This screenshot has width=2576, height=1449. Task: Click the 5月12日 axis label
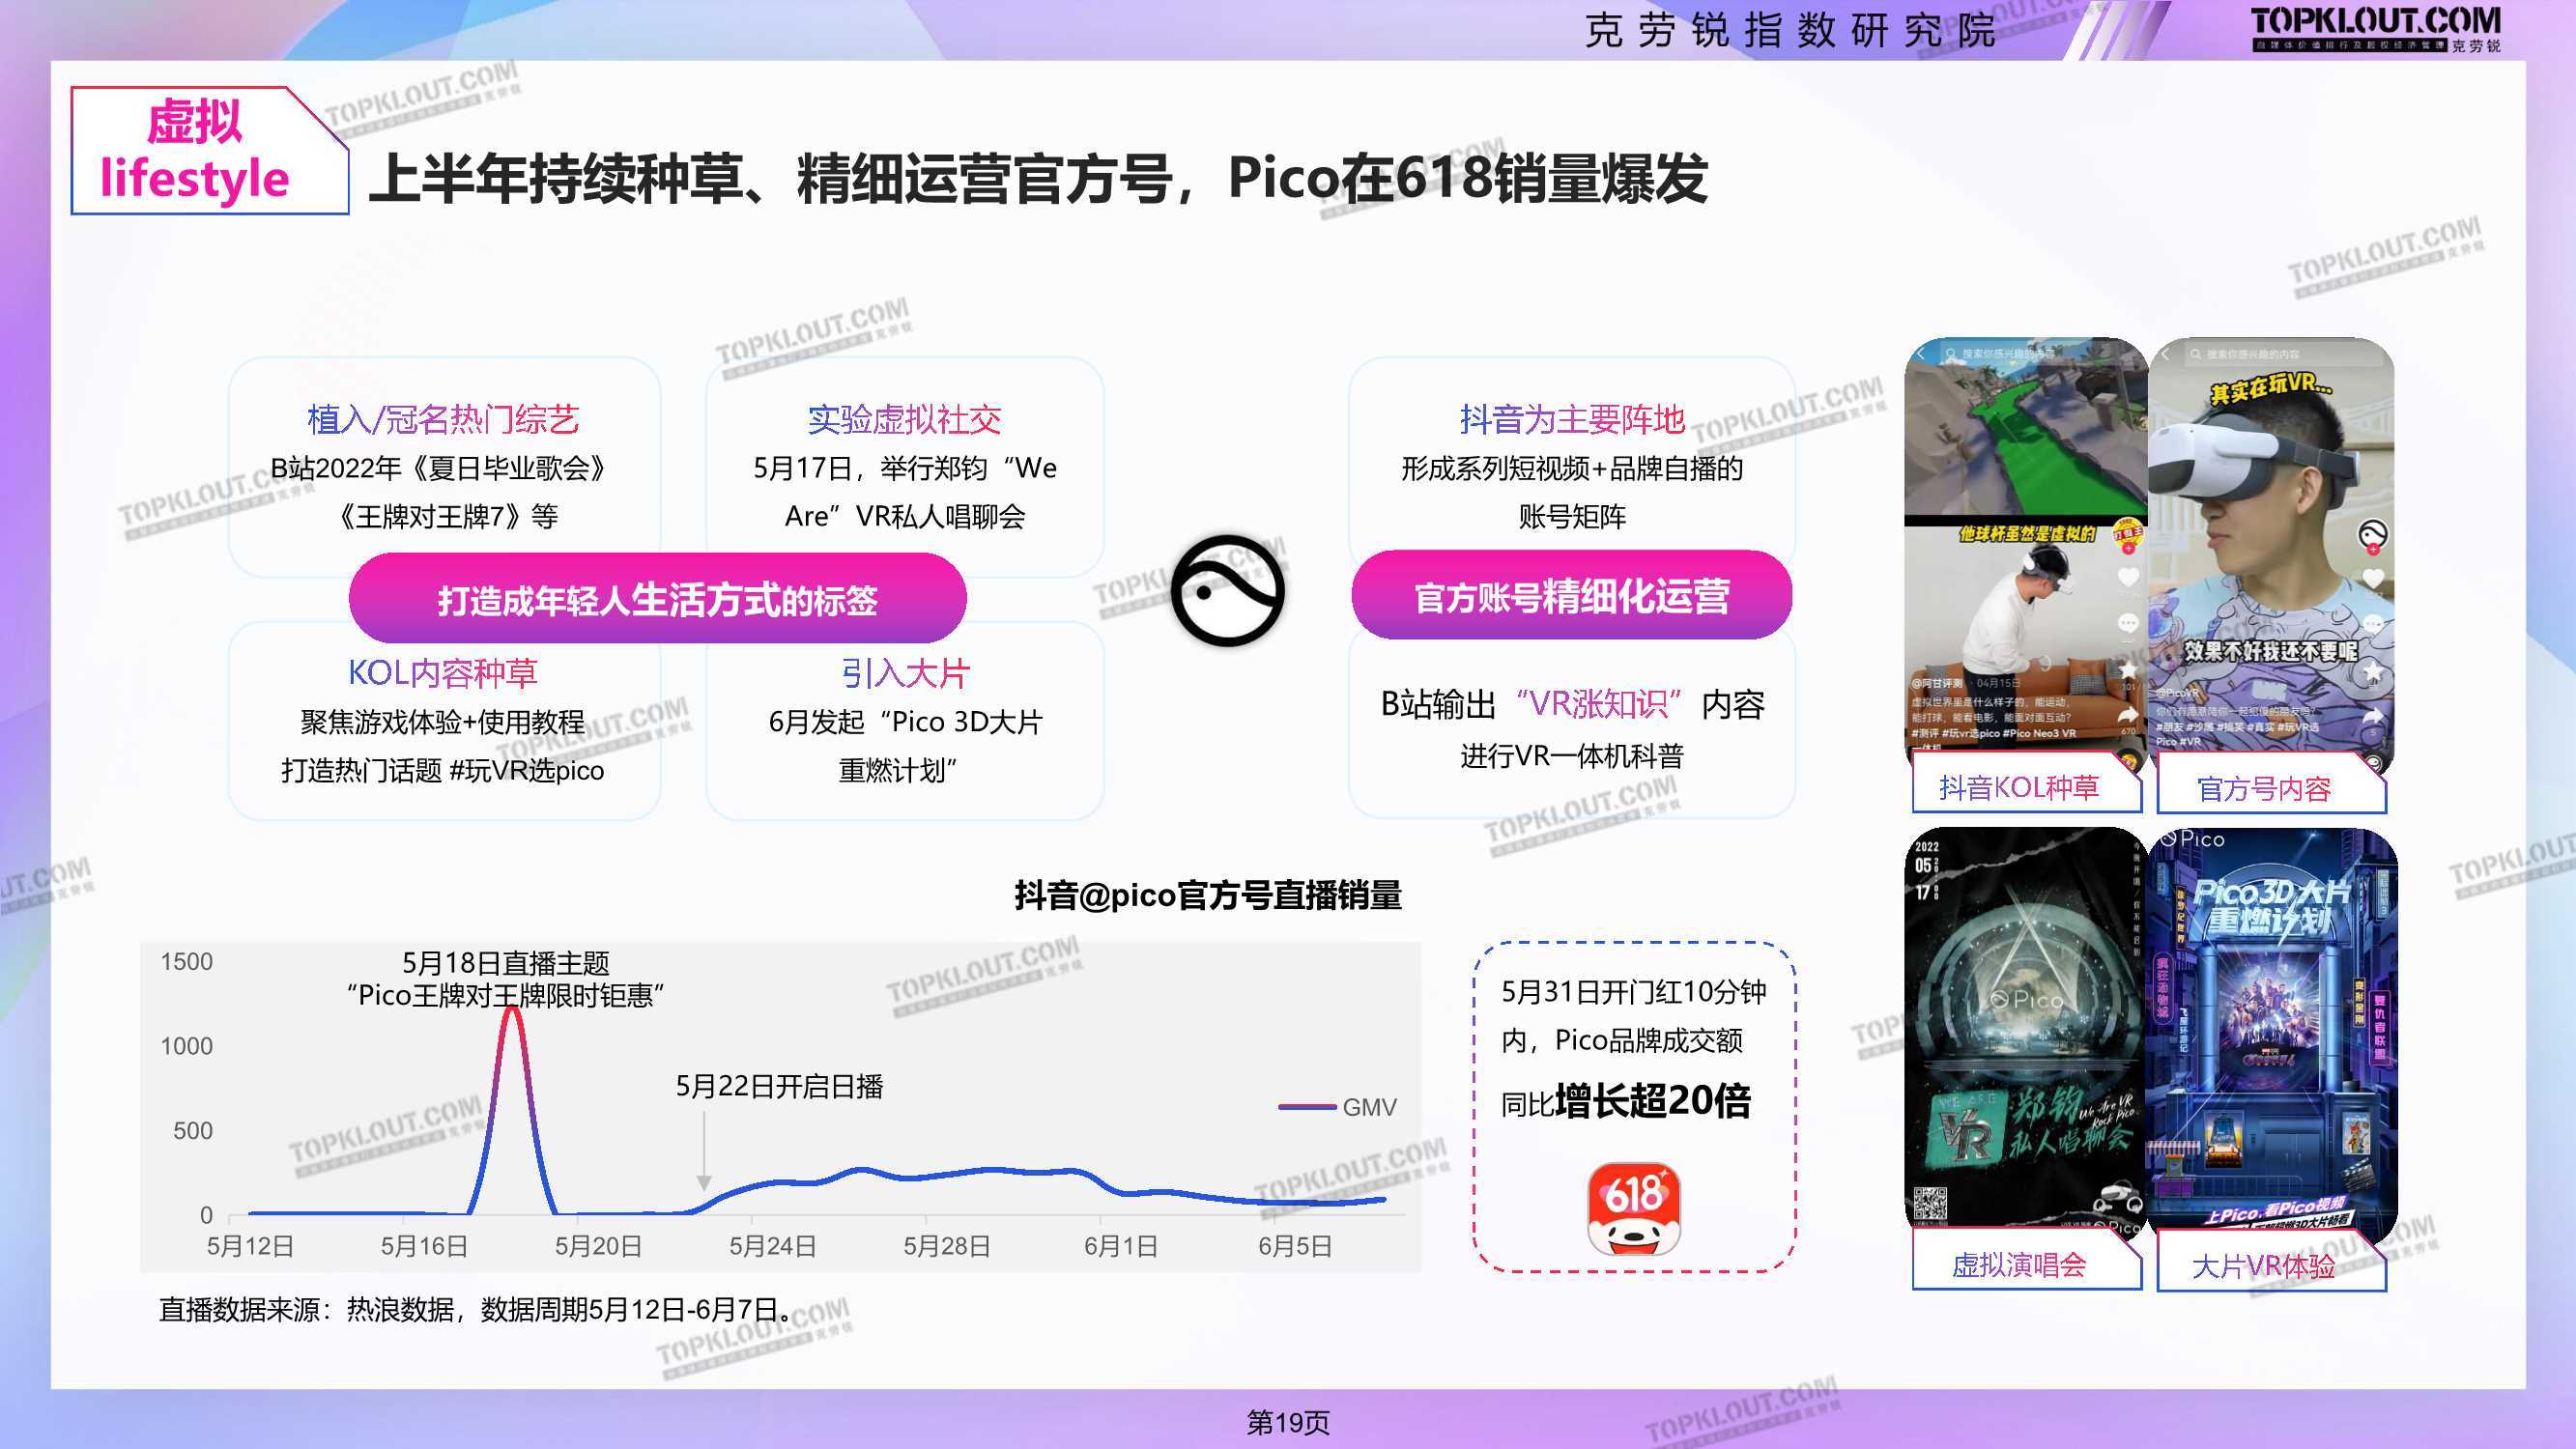[x=250, y=1246]
